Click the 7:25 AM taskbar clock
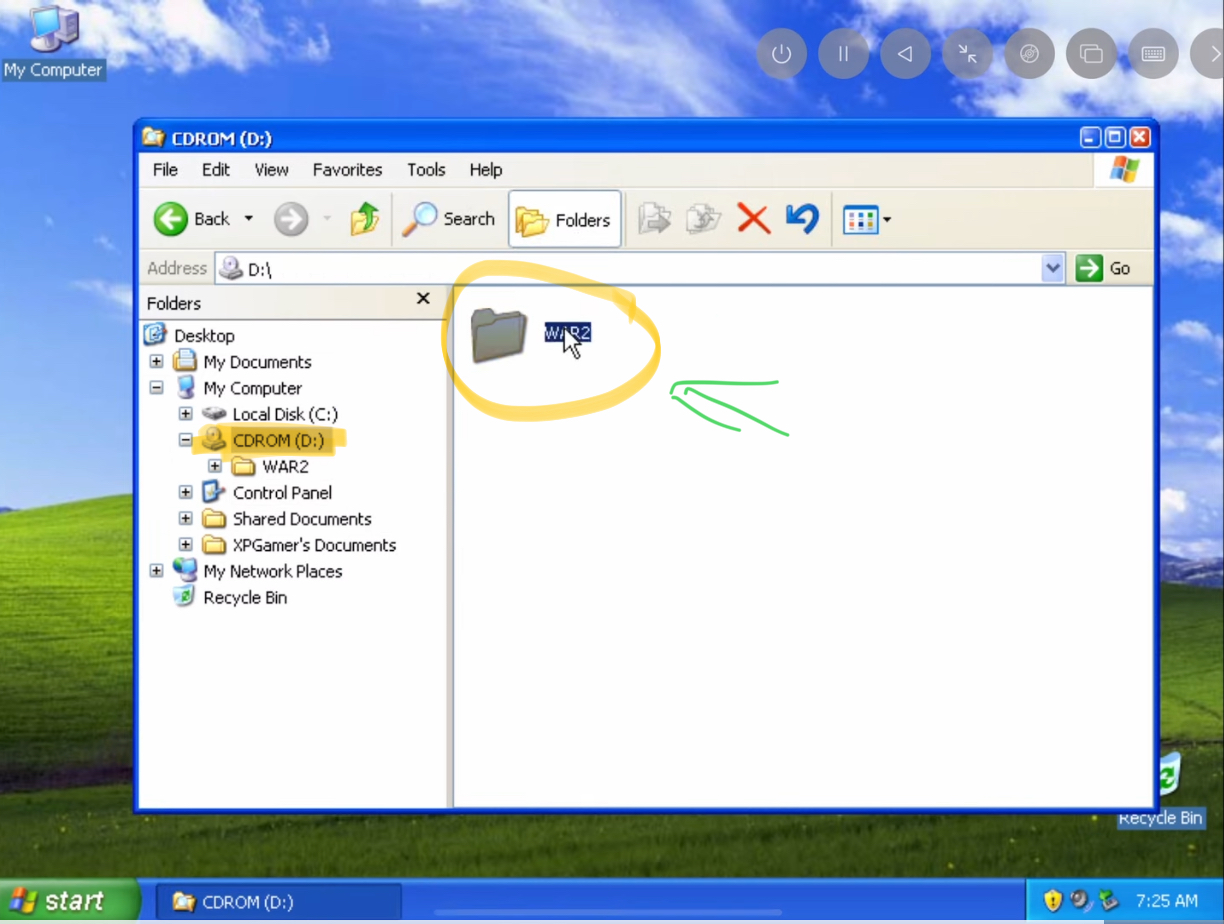Screen dimensions: 1224x924 (x=1166, y=901)
